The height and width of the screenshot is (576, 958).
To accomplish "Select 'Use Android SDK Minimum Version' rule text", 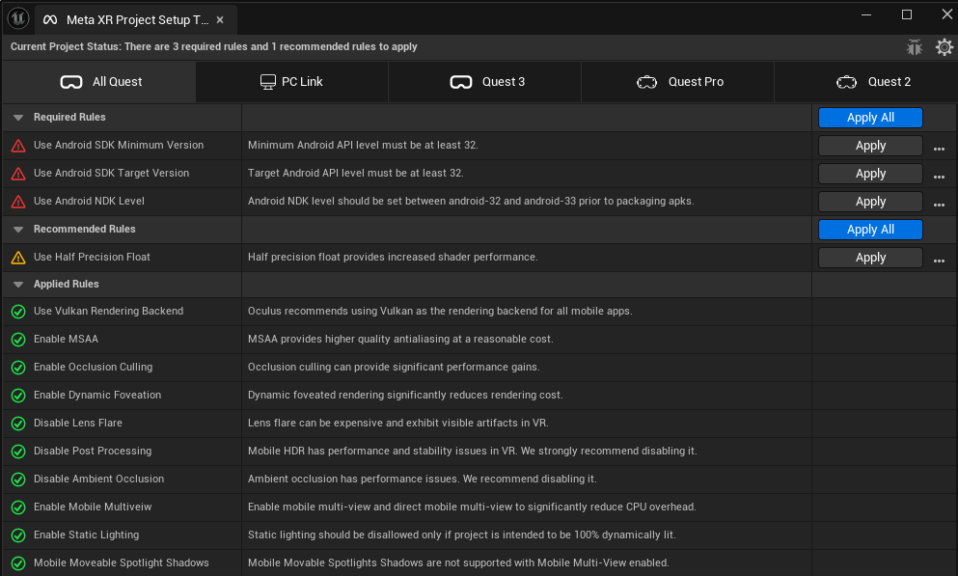I will pos(119,145).
